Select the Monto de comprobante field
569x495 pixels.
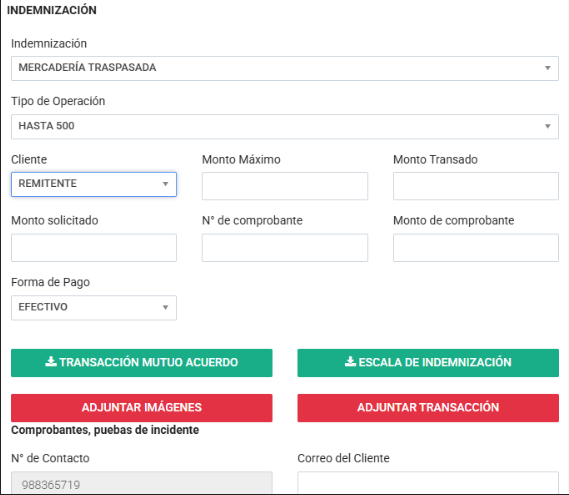tap(476, 248)
